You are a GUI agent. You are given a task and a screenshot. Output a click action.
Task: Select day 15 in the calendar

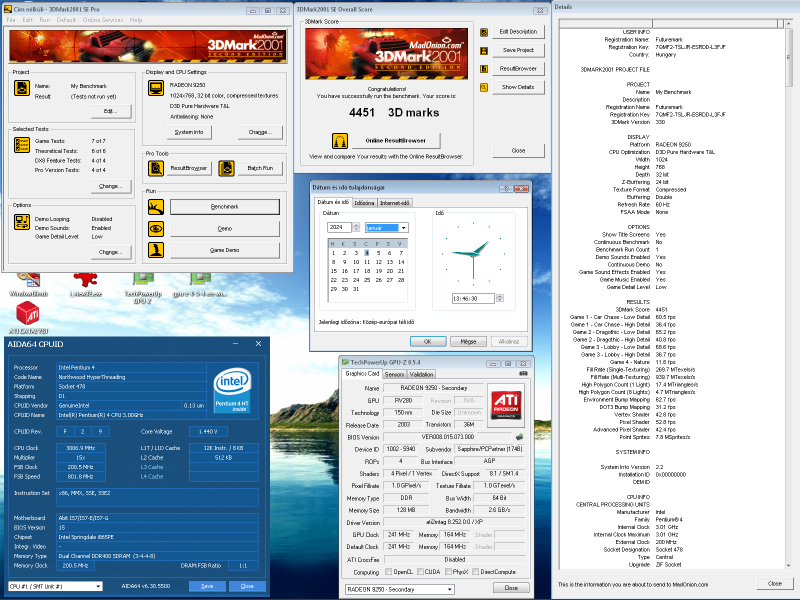[x=333, y=271]
